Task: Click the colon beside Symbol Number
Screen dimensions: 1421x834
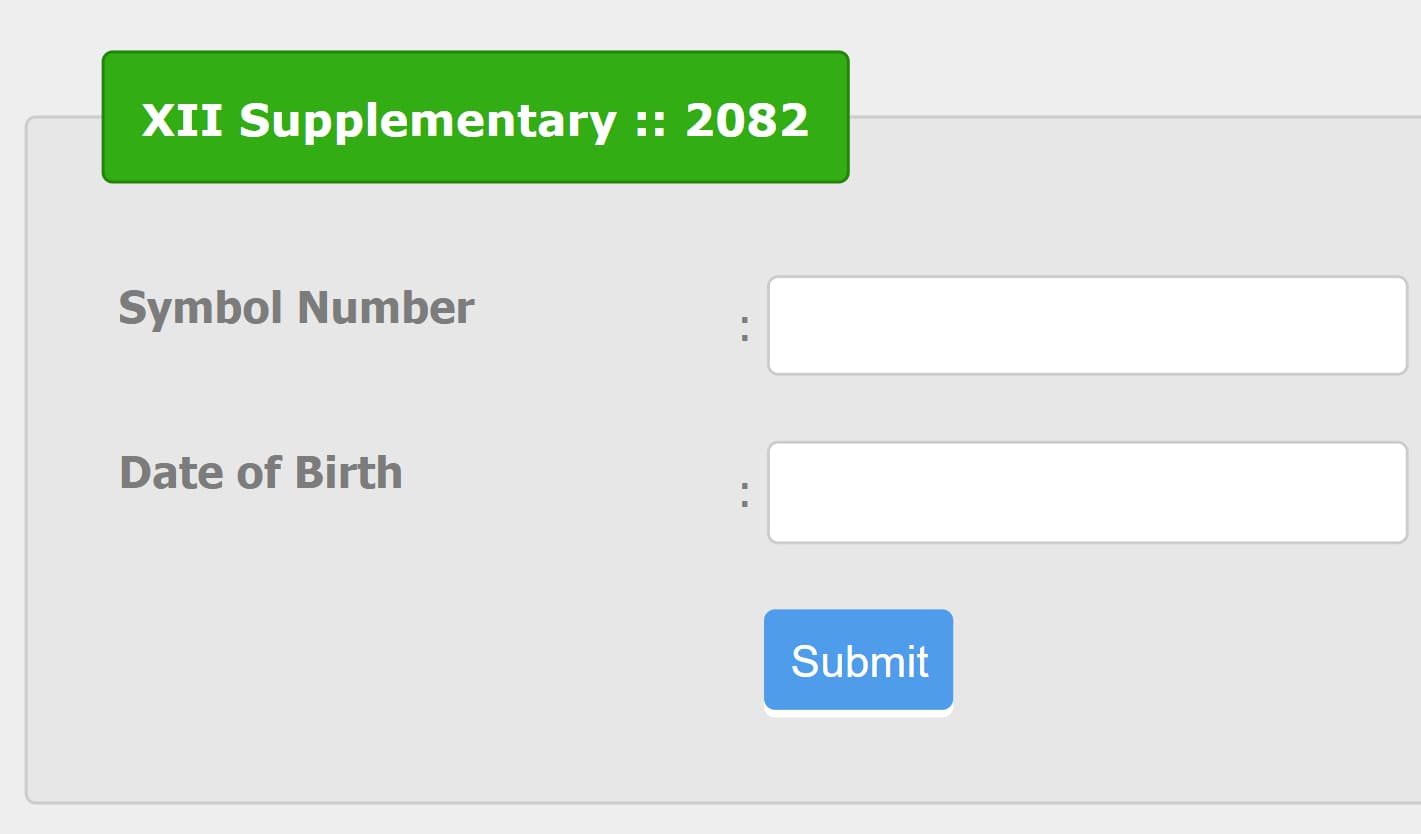Action: [744, 329]
